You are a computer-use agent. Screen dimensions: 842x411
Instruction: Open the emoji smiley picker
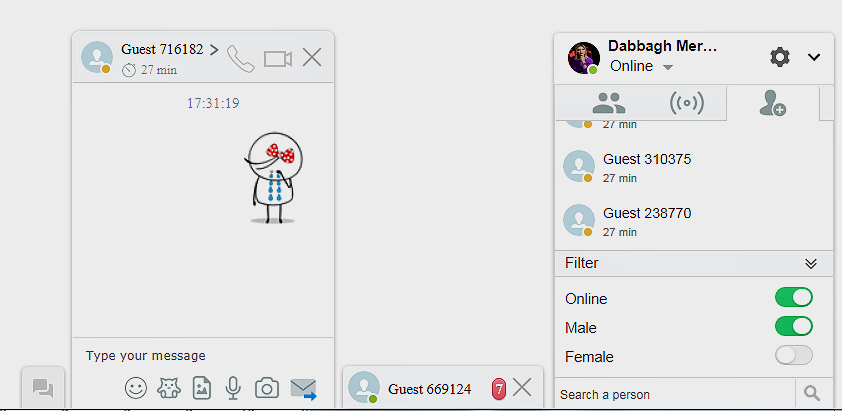pos(136,387)
